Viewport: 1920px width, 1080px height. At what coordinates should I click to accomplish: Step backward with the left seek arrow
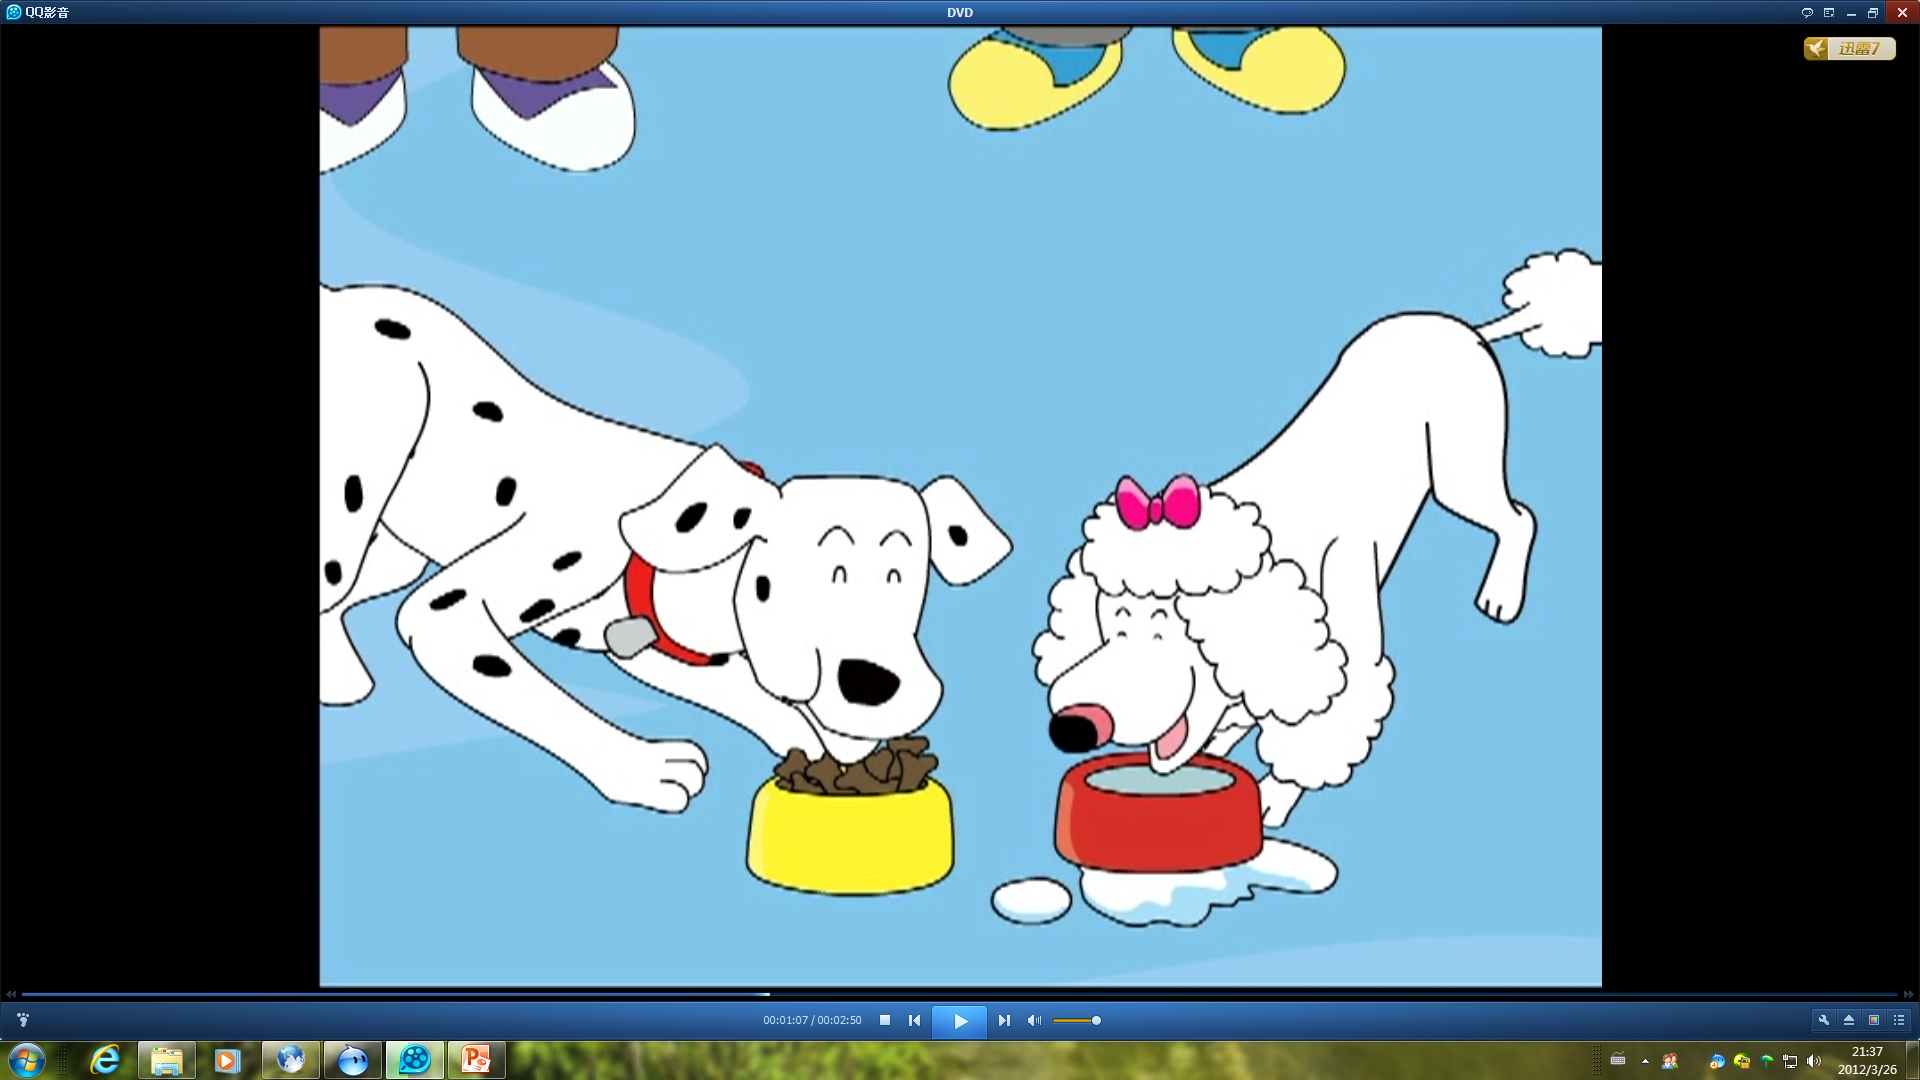pyautogui.click(x=11, y=994)
